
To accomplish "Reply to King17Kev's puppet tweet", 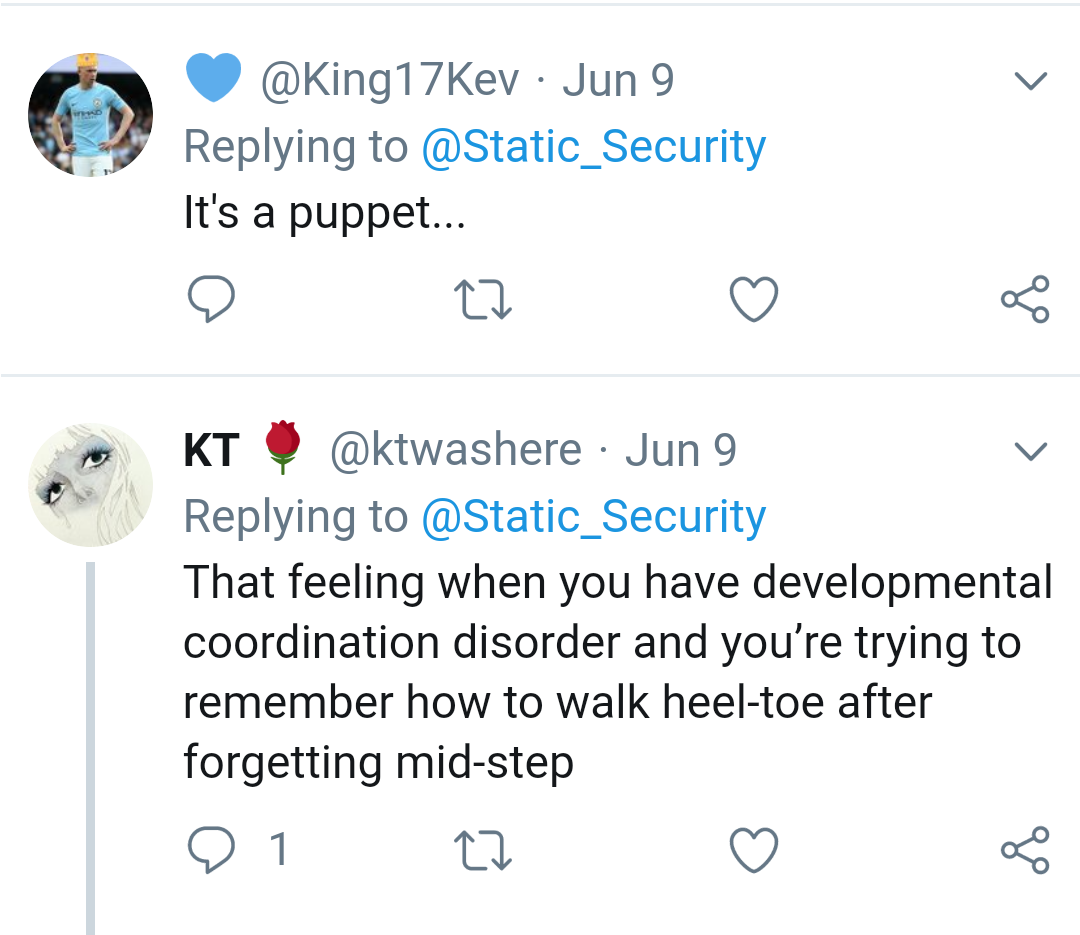I will [x=210, y=299].
